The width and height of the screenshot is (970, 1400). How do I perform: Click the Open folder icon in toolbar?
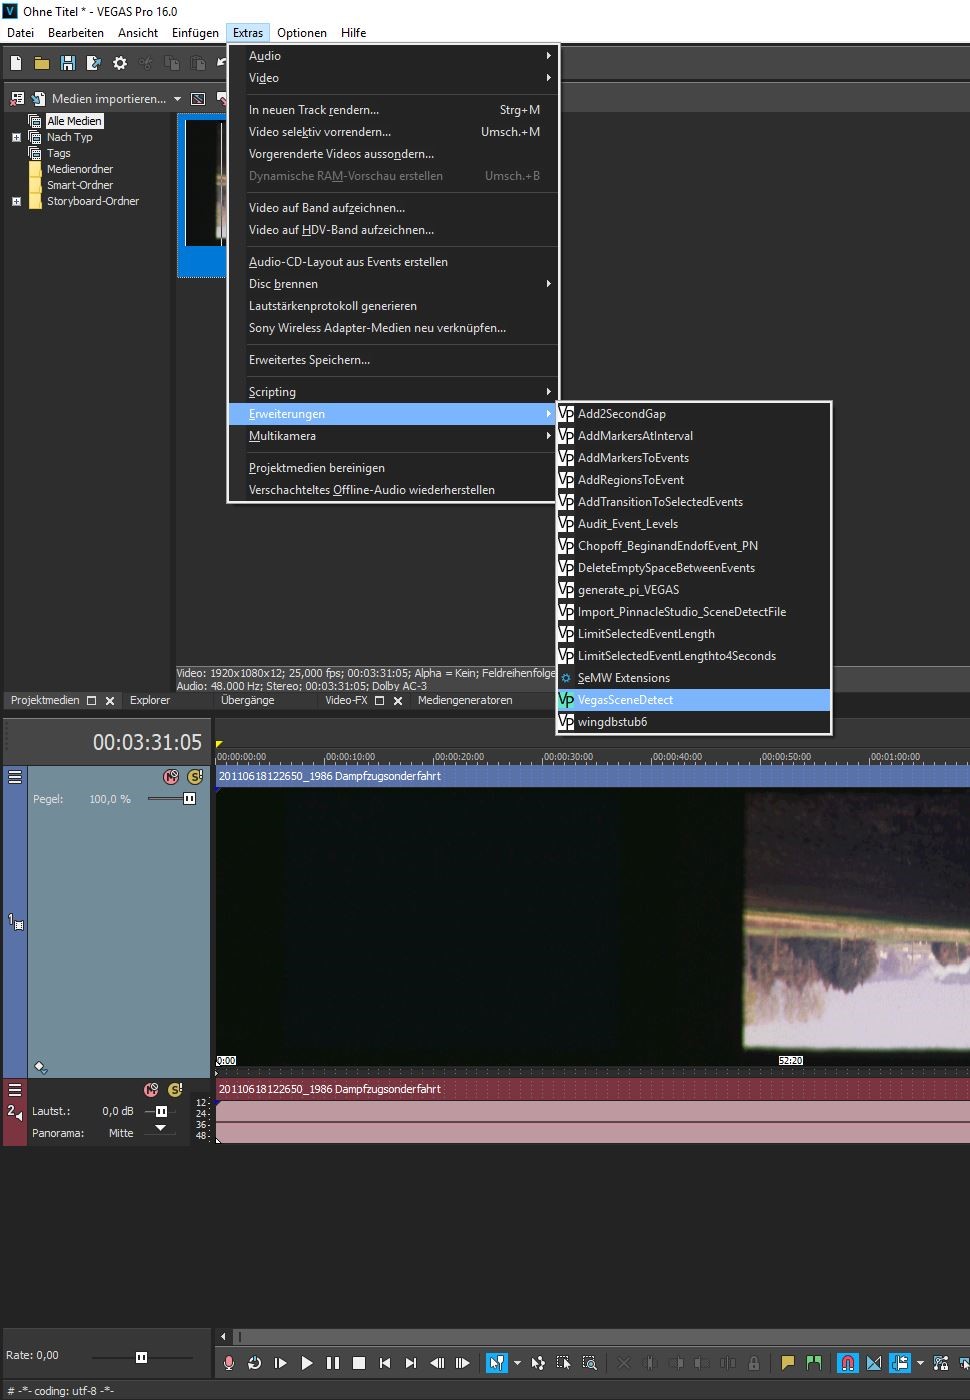42,63
